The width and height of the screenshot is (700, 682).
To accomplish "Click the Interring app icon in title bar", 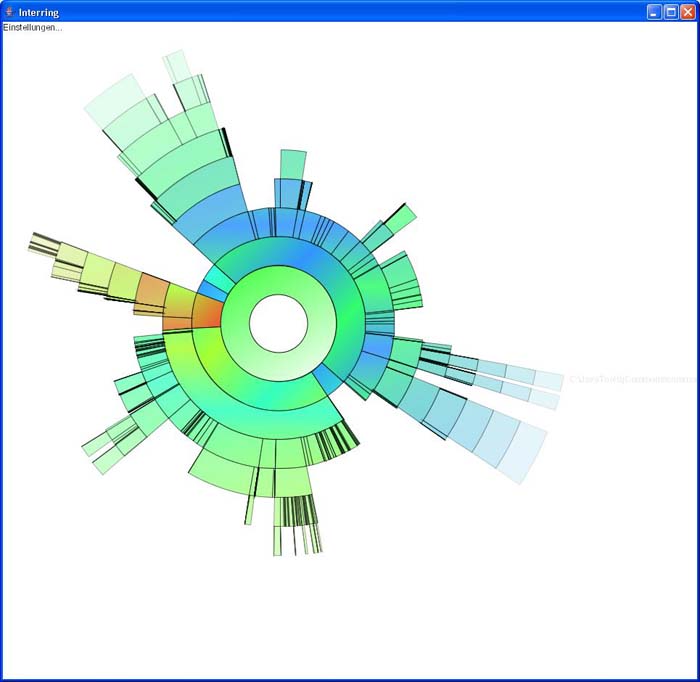I will point(9,12).
